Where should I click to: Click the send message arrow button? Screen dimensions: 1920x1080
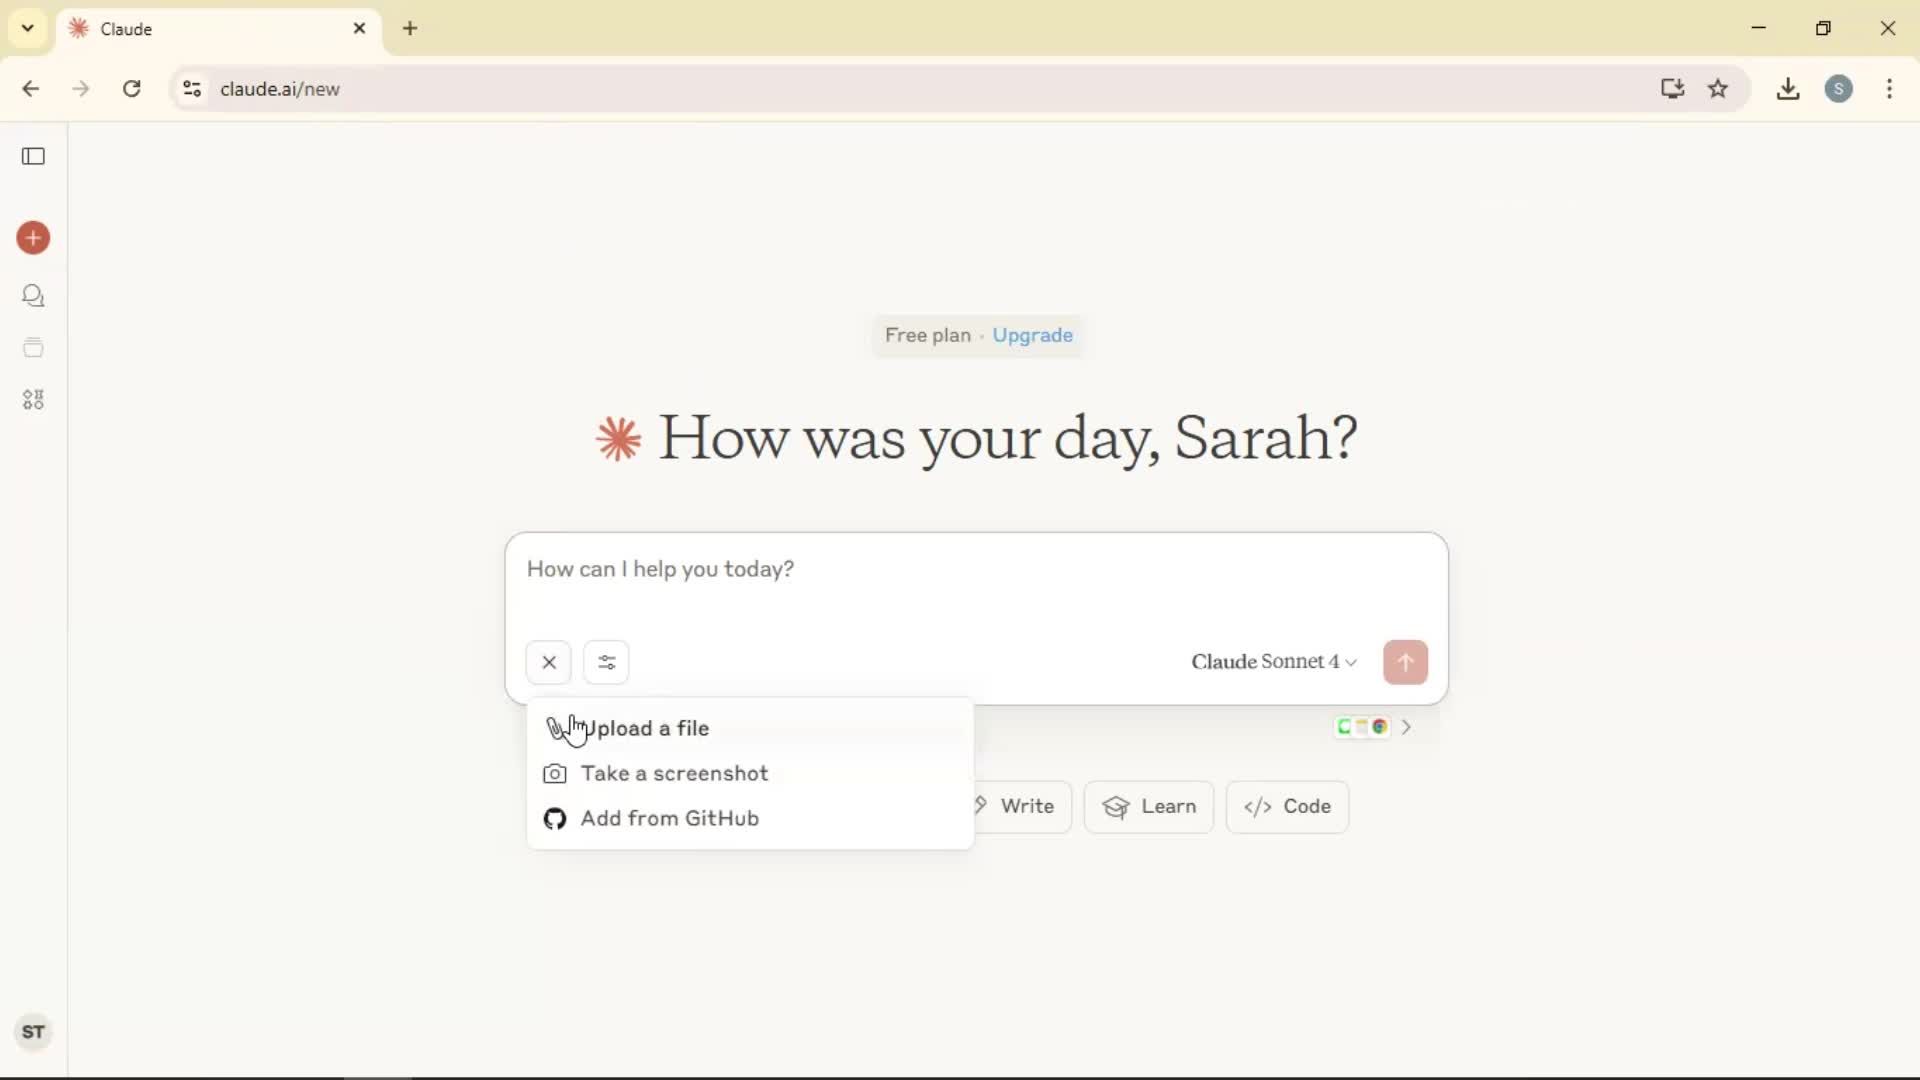[1405, 662]
